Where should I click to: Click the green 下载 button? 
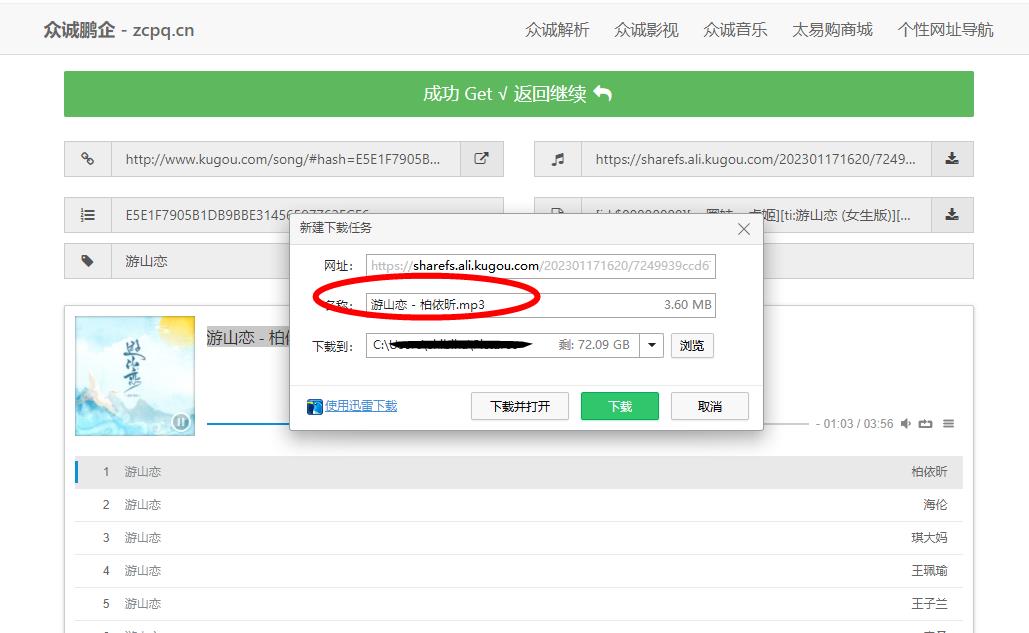pyautogui.click(x=620, y=407)
